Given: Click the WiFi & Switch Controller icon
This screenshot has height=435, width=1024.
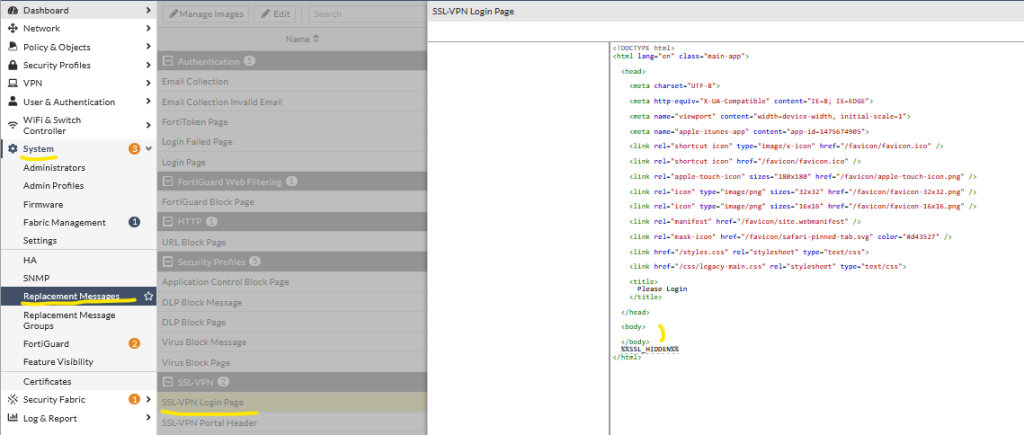Looking at the screenshot, I should coord(12,125).
